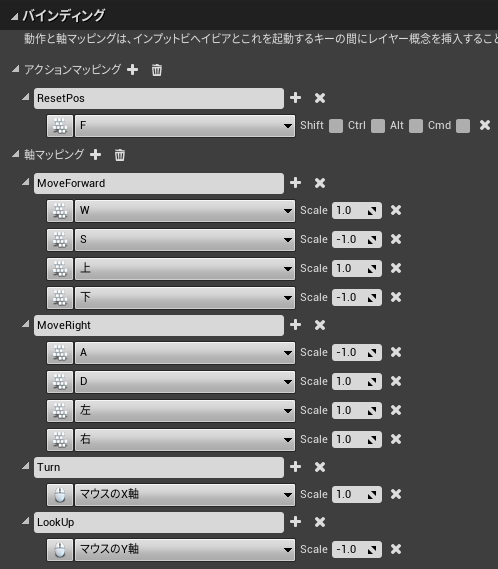The width and height of the screenshot is (498, 569).
Task: Edit the Turn name field
Action: pos(159,467)
